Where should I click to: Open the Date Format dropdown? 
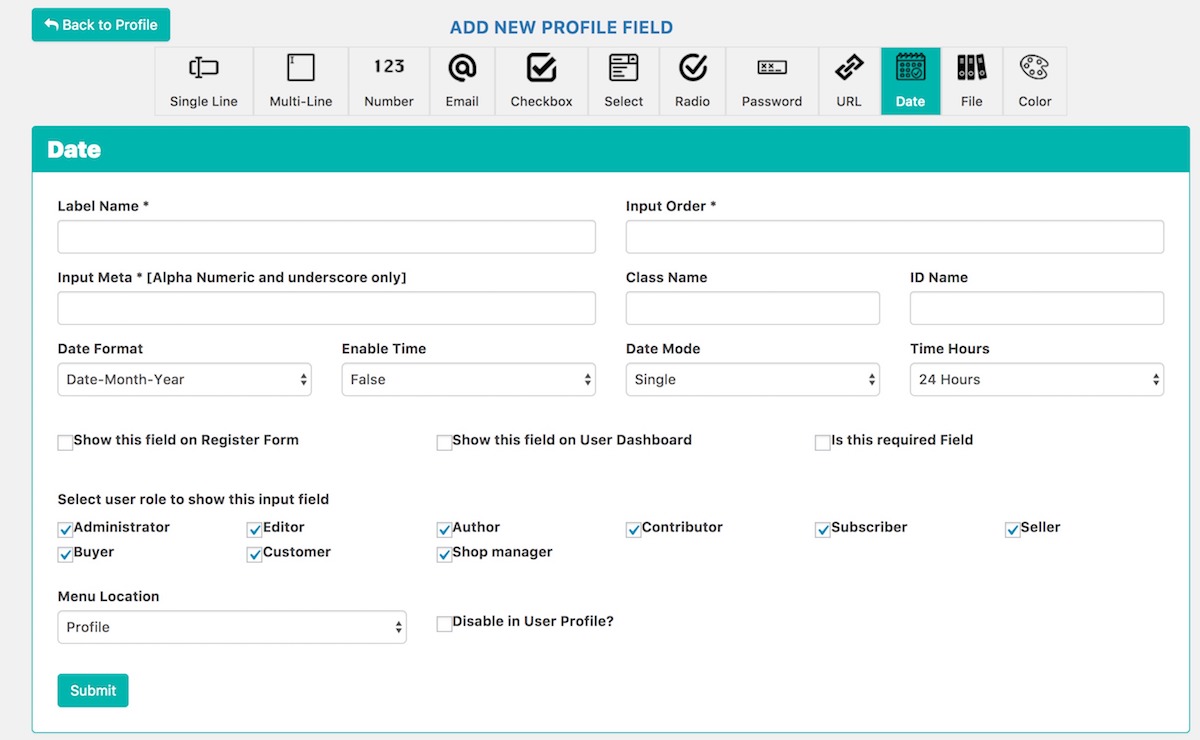185,380
